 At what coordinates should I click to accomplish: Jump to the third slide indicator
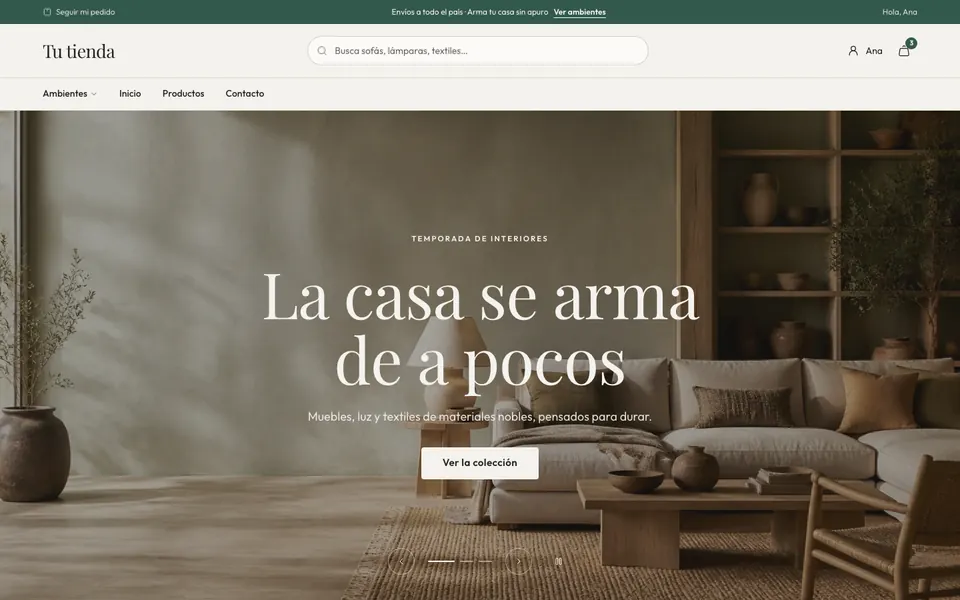click(x=486, y=561)
